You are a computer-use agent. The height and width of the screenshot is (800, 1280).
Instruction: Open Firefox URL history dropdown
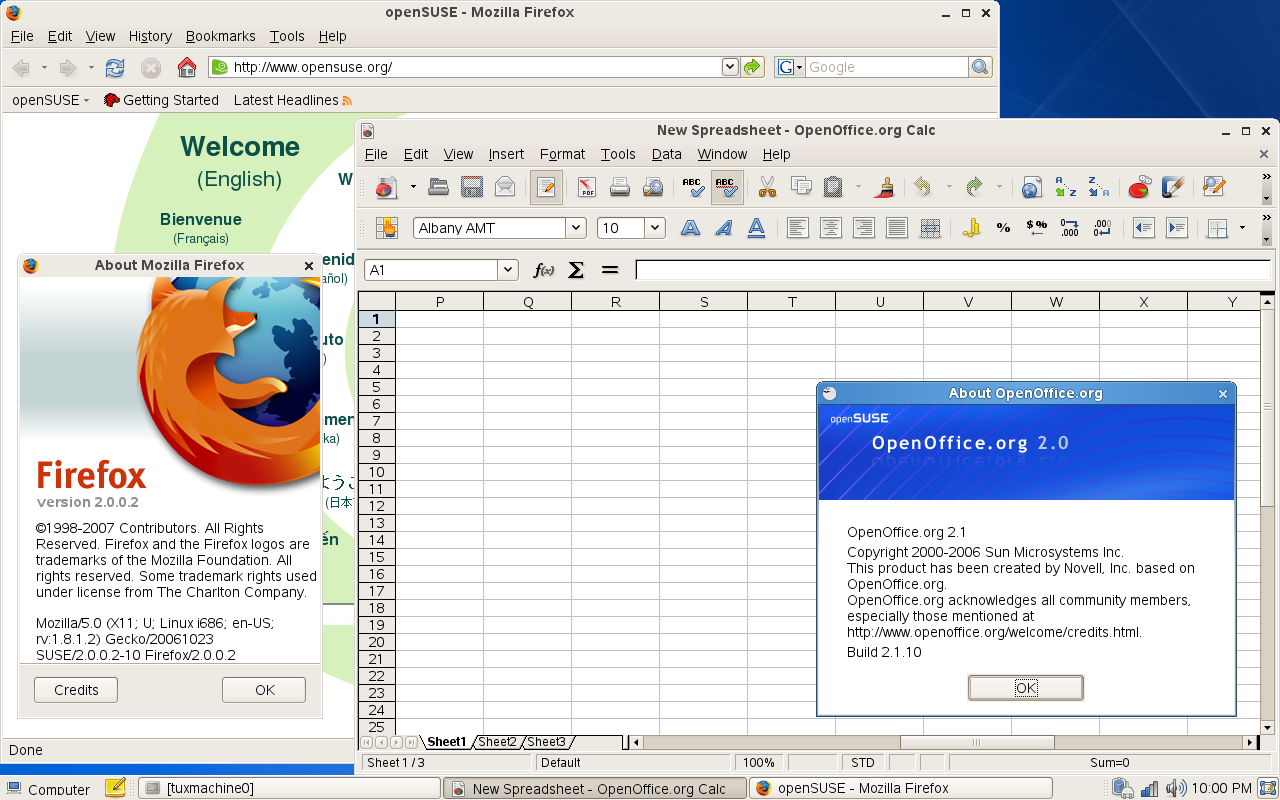730,67
